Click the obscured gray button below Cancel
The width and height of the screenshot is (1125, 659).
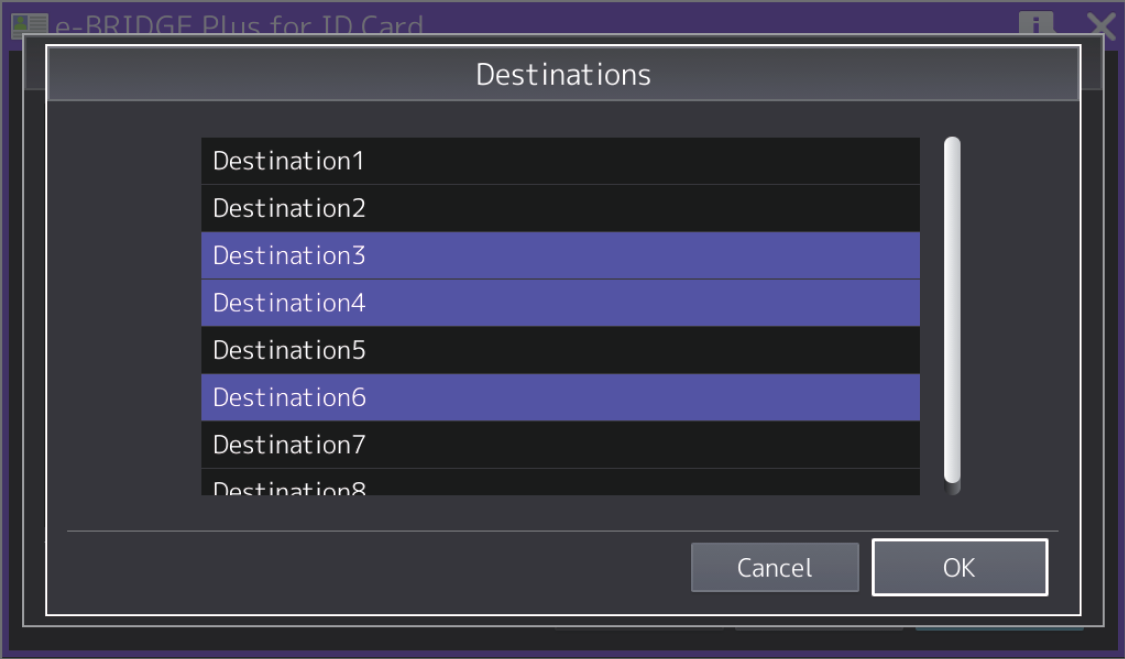pyautogui.click(x=819, y=628)
